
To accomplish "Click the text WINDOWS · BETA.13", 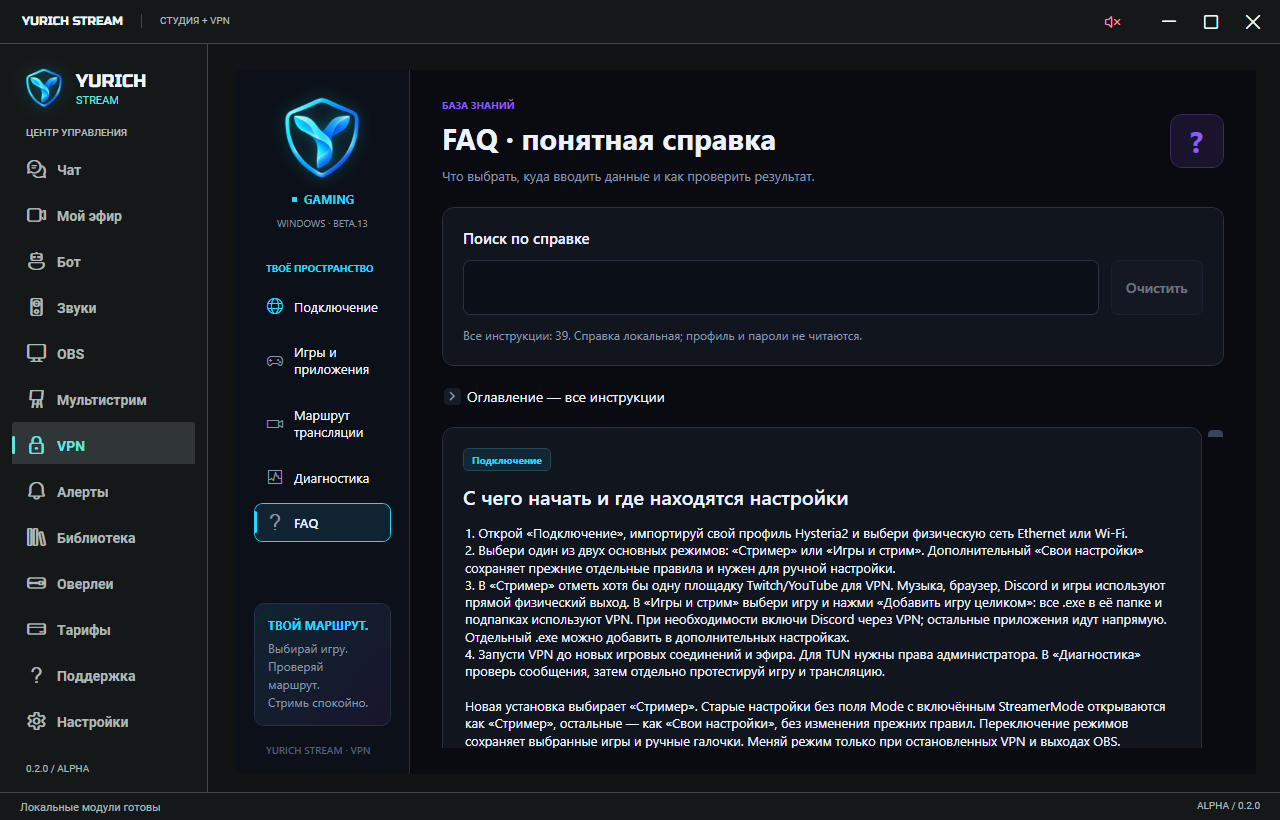I will [x=322, y=223].
